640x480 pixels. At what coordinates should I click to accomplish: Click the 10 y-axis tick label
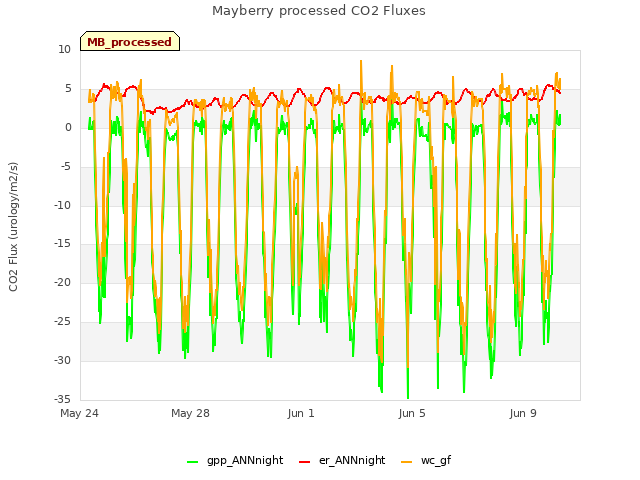pos(64,50)
